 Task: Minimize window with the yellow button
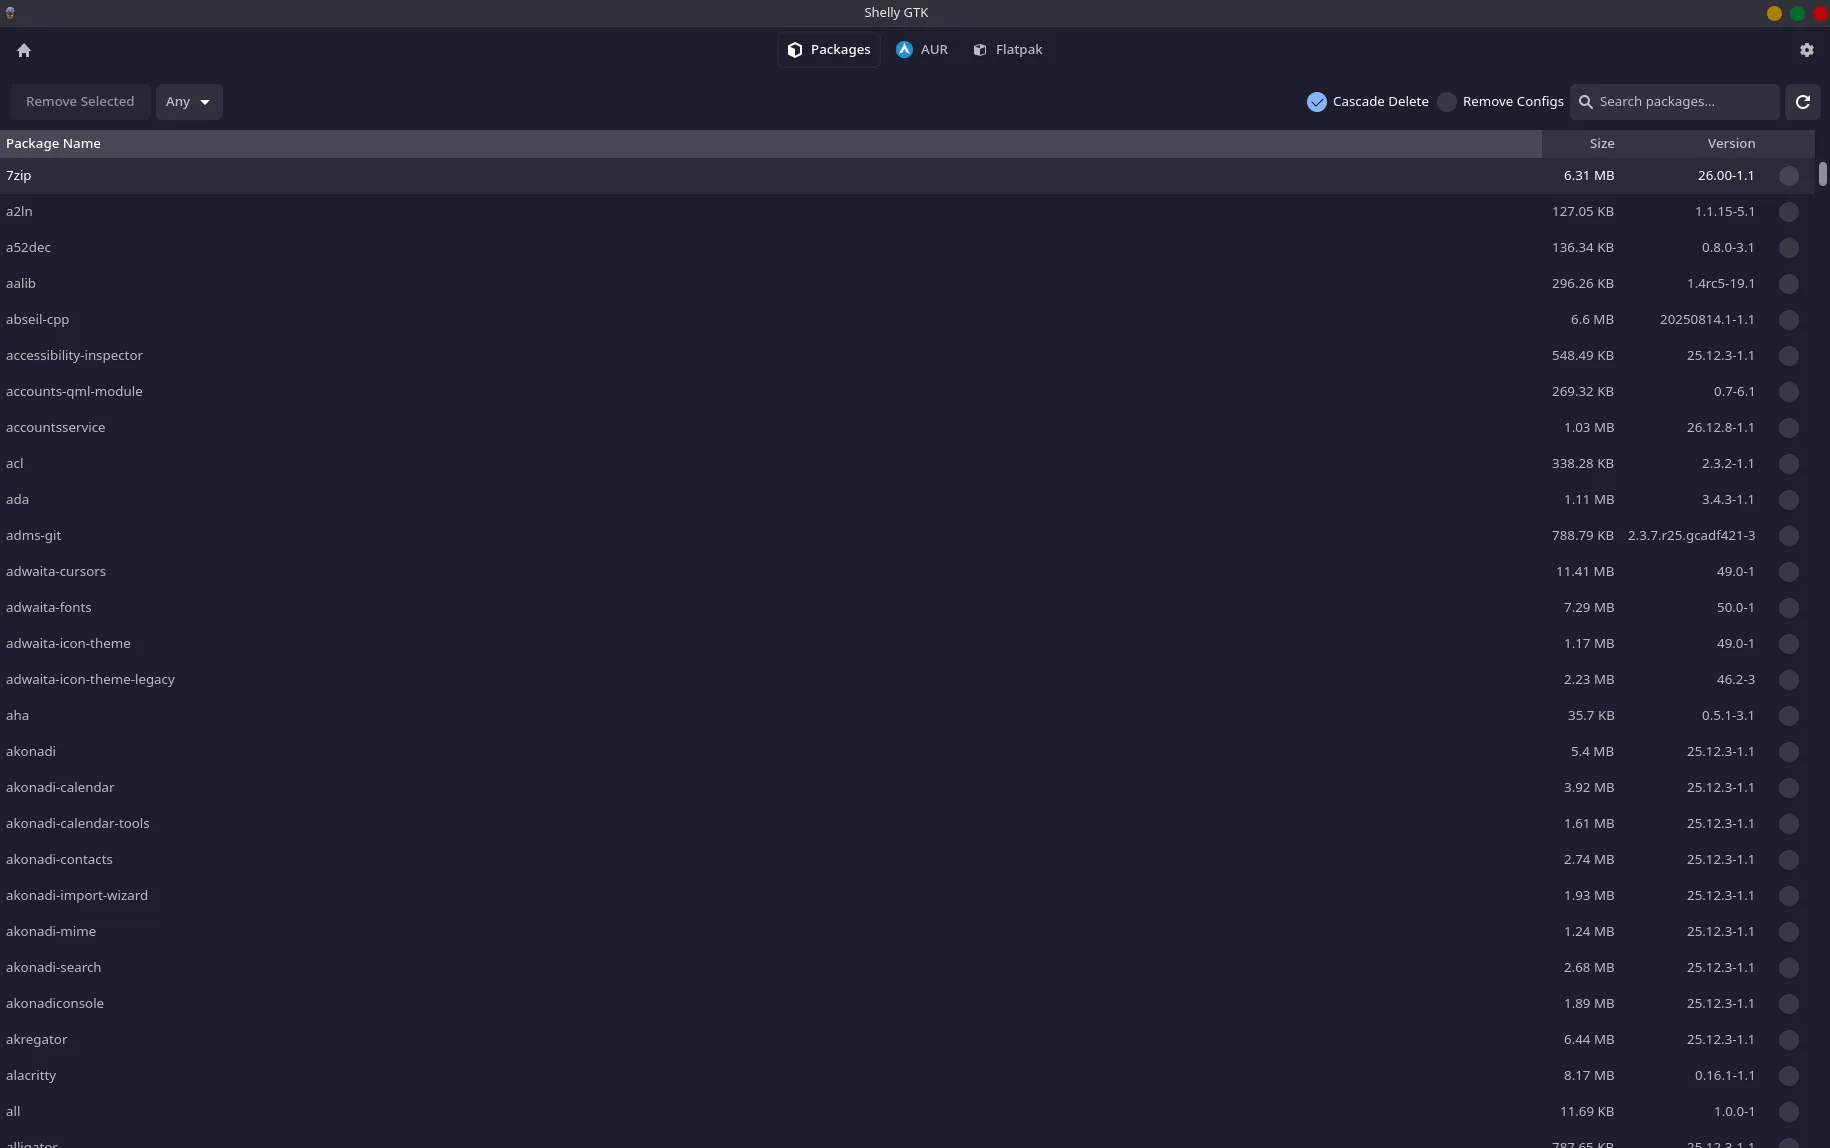(1774, 13)
